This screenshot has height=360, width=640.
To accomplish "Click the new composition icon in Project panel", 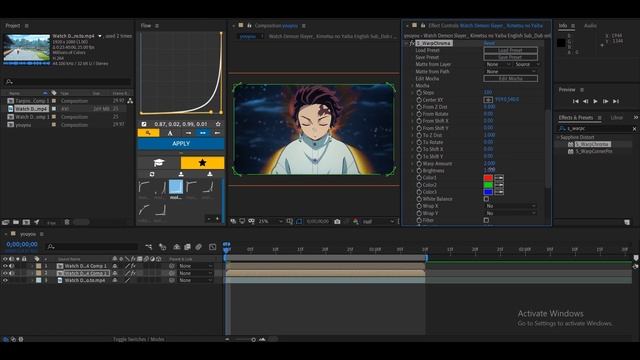I will pos(26,222).
